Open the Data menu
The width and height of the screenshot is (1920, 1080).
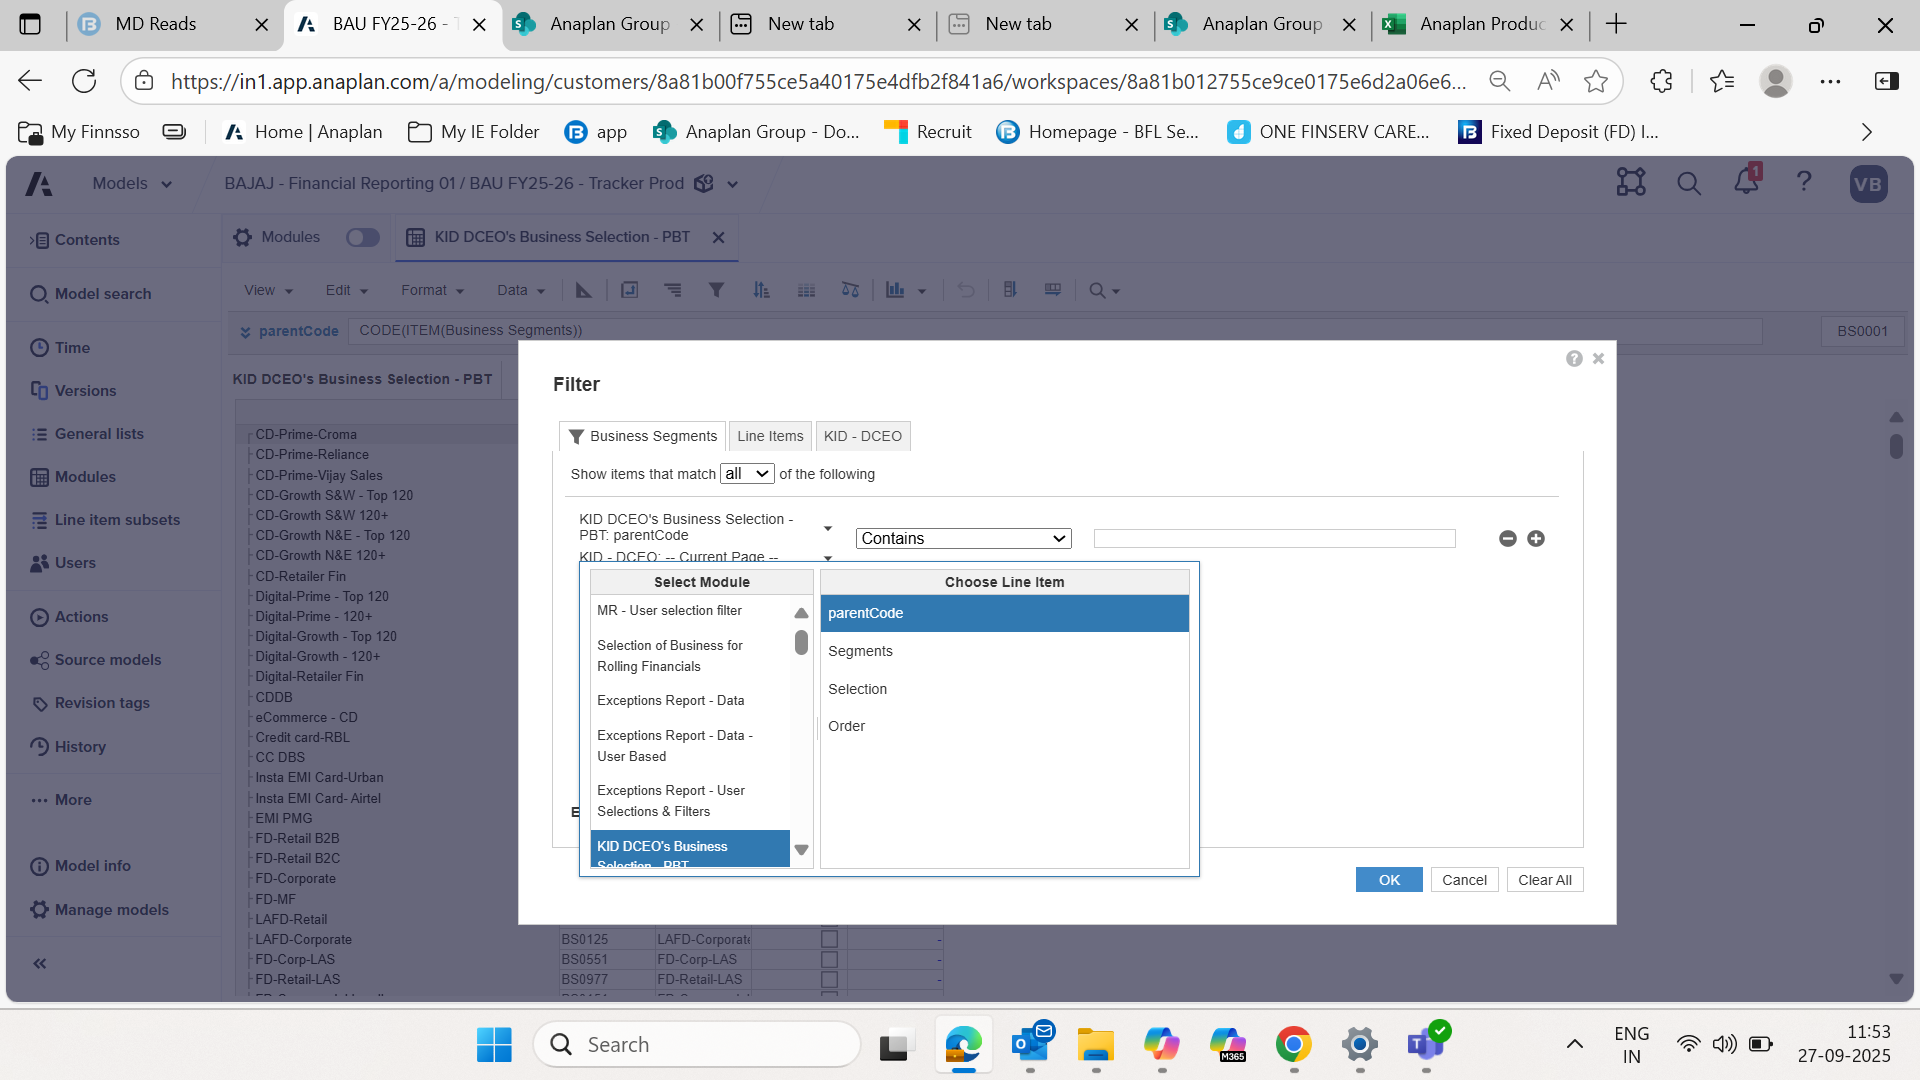tap(521, 290)
